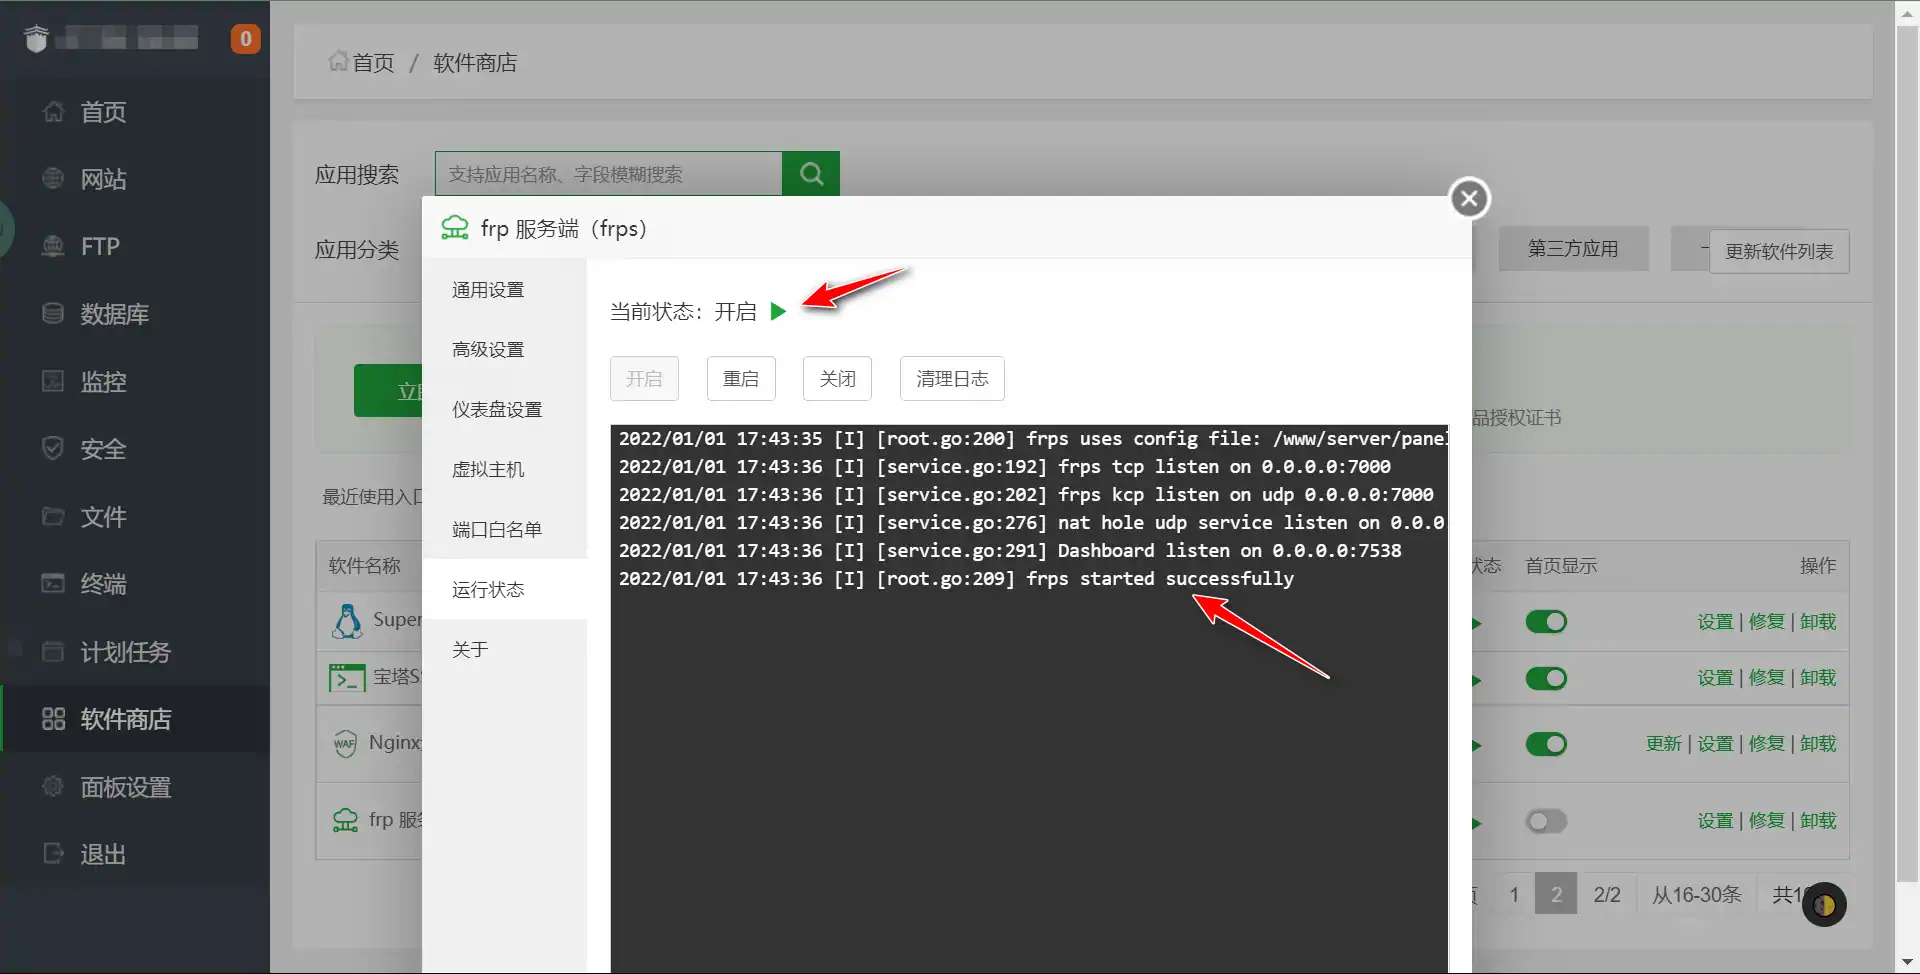Click the 清理日志 clear log button
This screenshot has width=1920, height=974.
(952, 379)
